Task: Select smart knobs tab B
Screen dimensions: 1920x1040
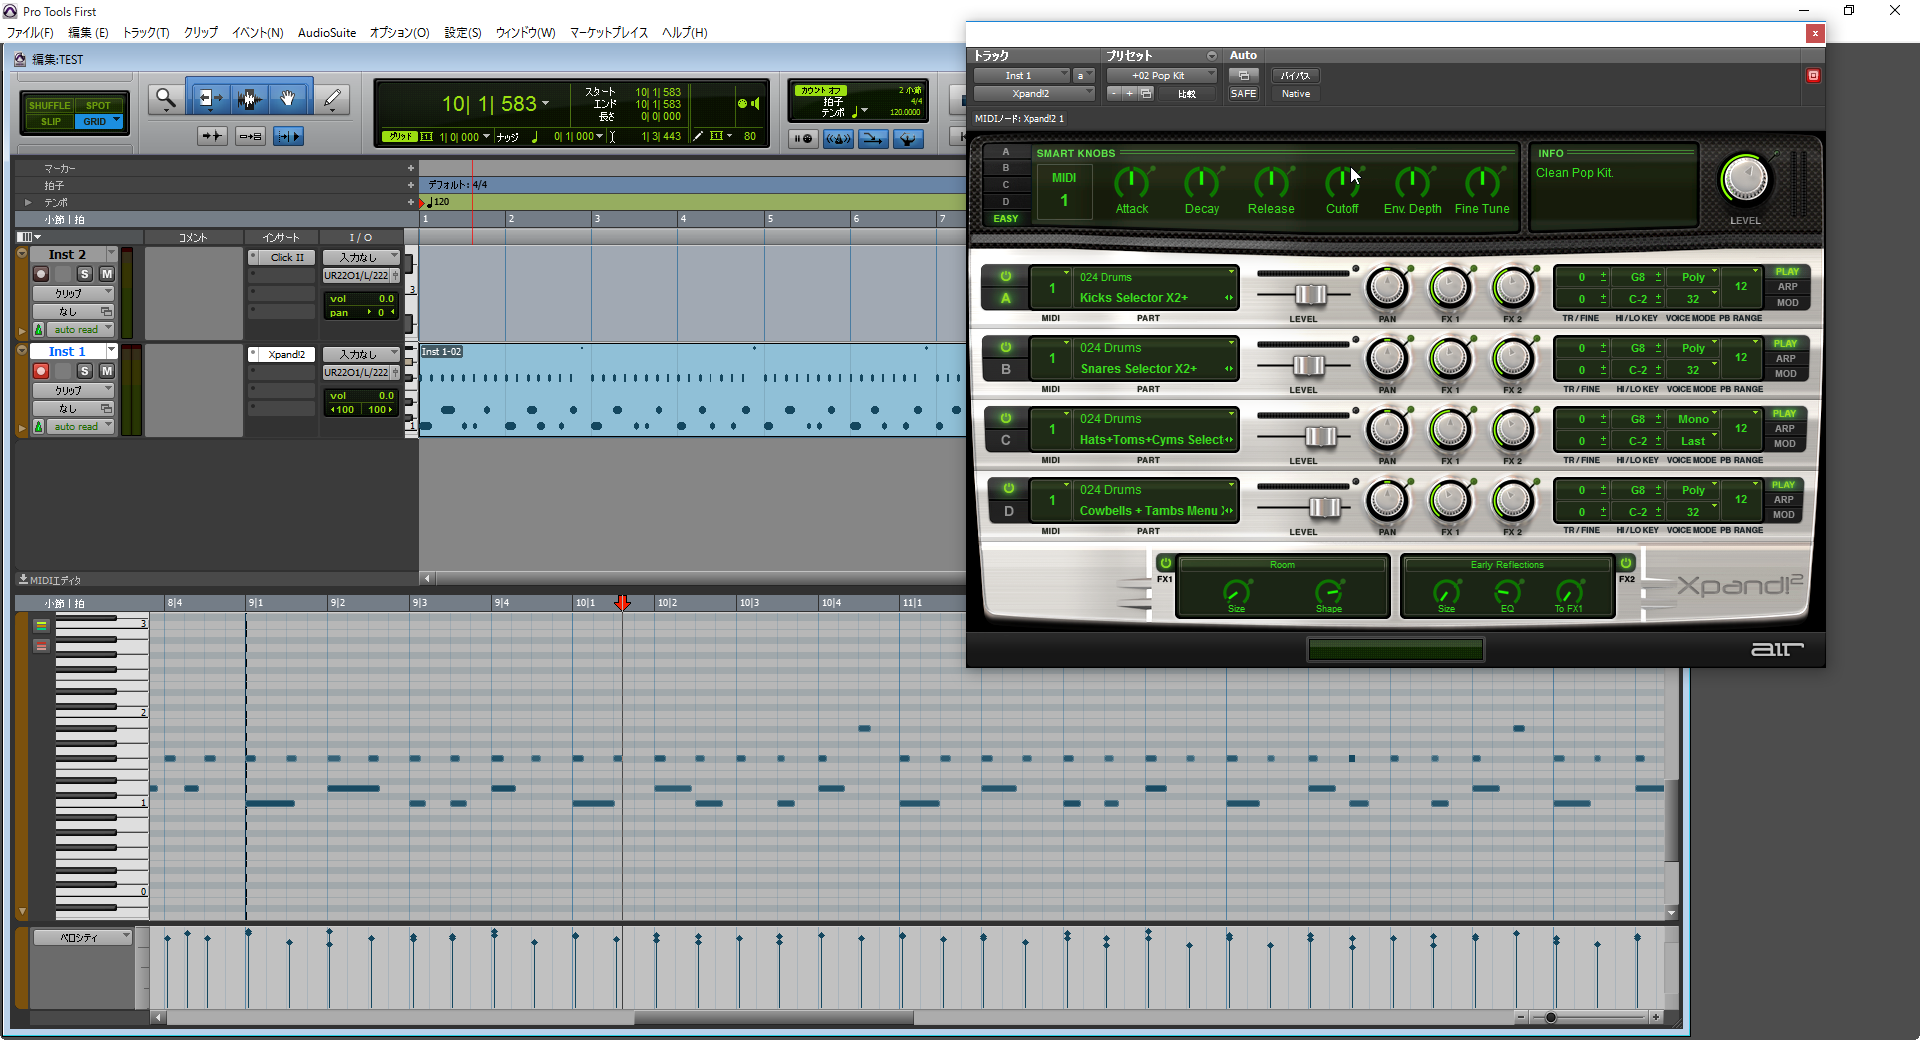Action: (x=1006, y=168)
